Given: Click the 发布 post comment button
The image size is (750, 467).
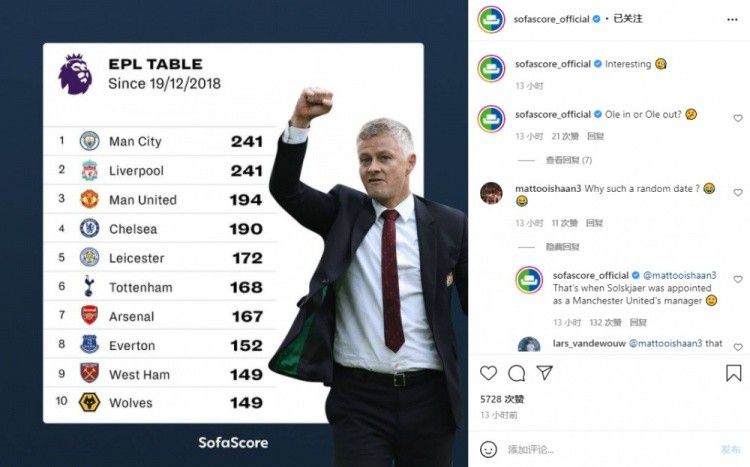Looking at the screenshot, I should coord(730,449).
